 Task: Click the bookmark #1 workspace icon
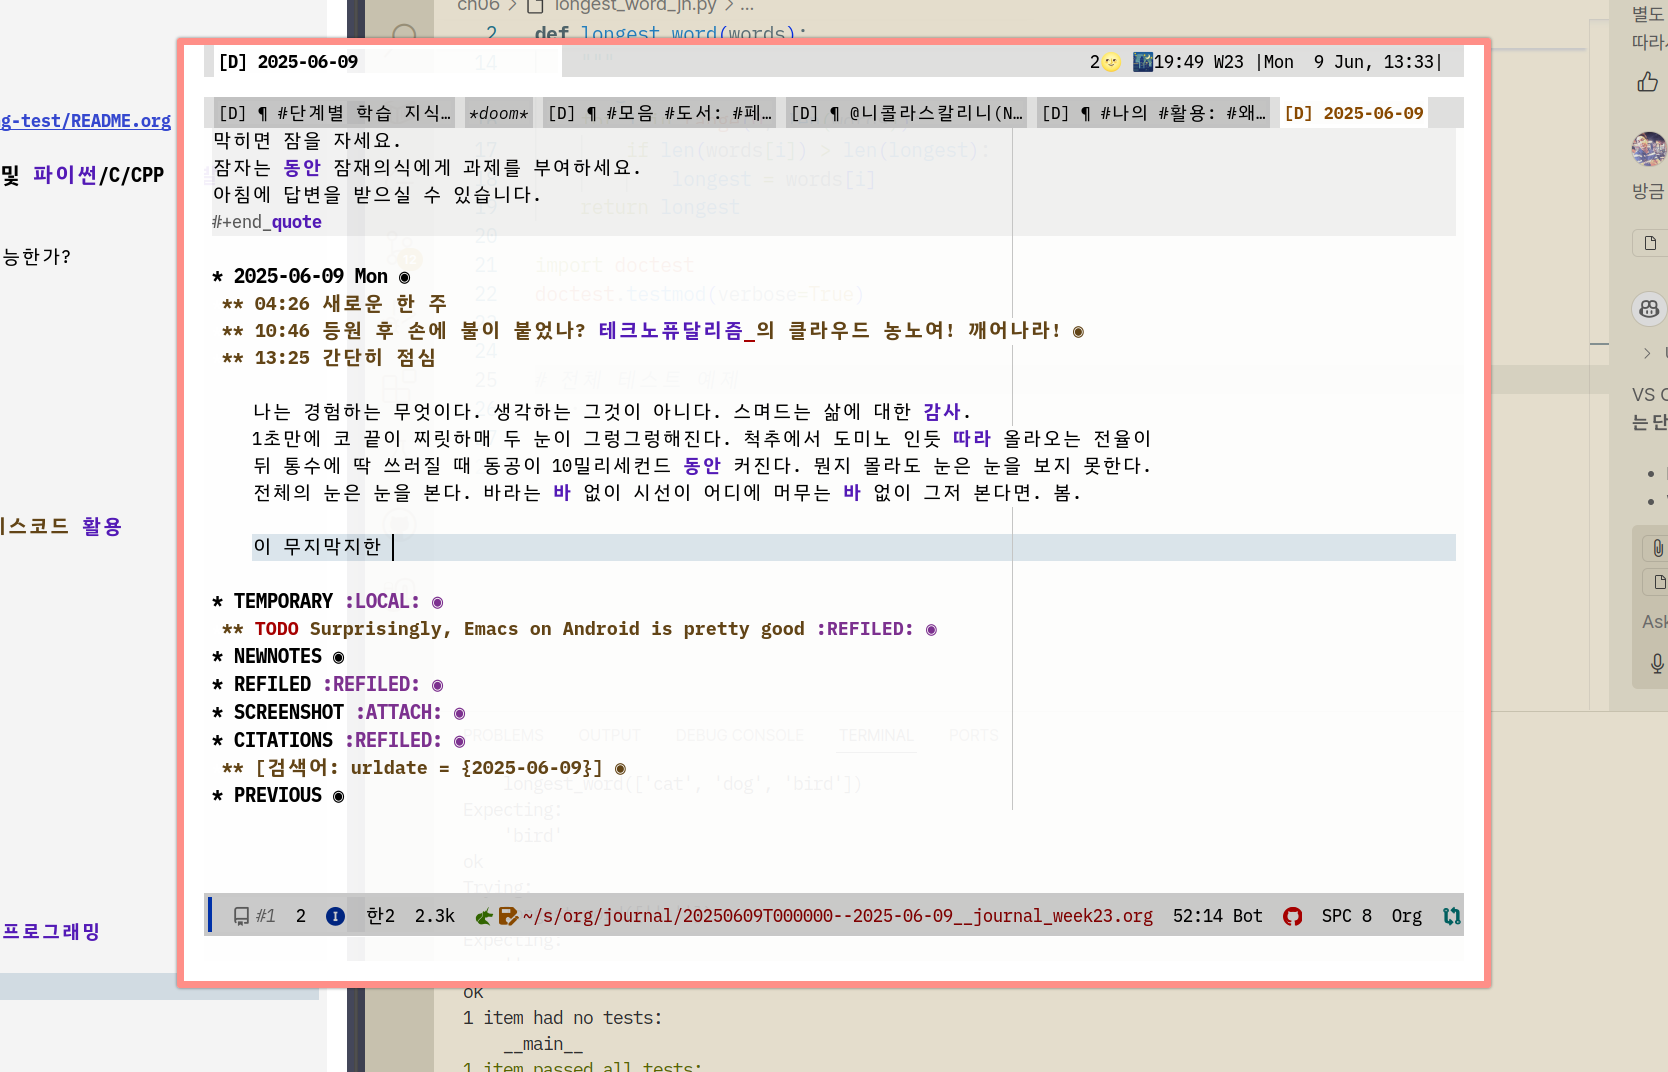pyautogui.click(x=241, y=917)
